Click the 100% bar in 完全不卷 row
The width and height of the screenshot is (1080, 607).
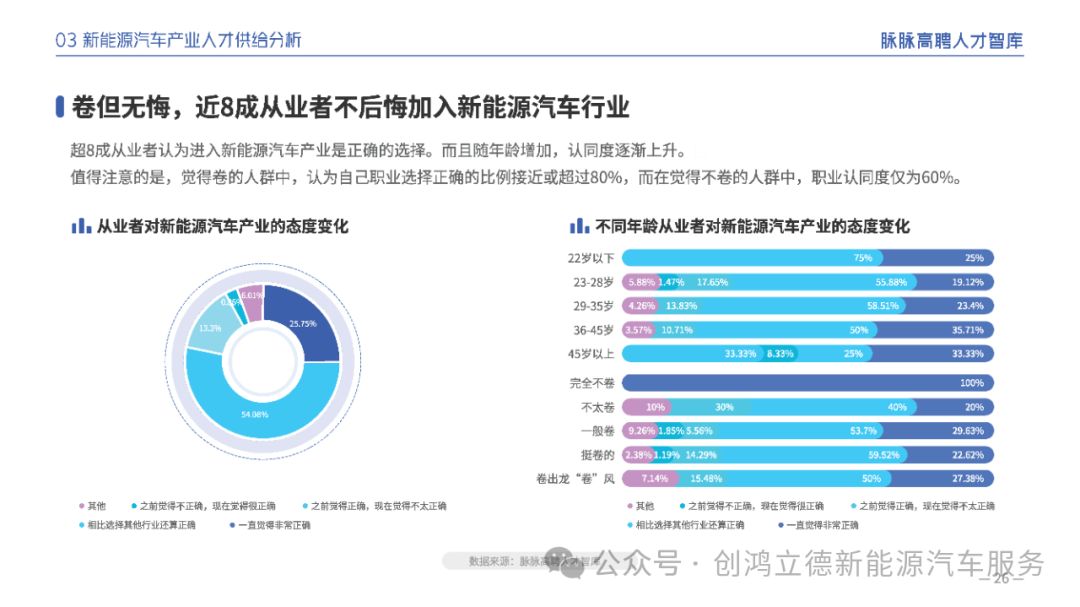coord(808,383)
